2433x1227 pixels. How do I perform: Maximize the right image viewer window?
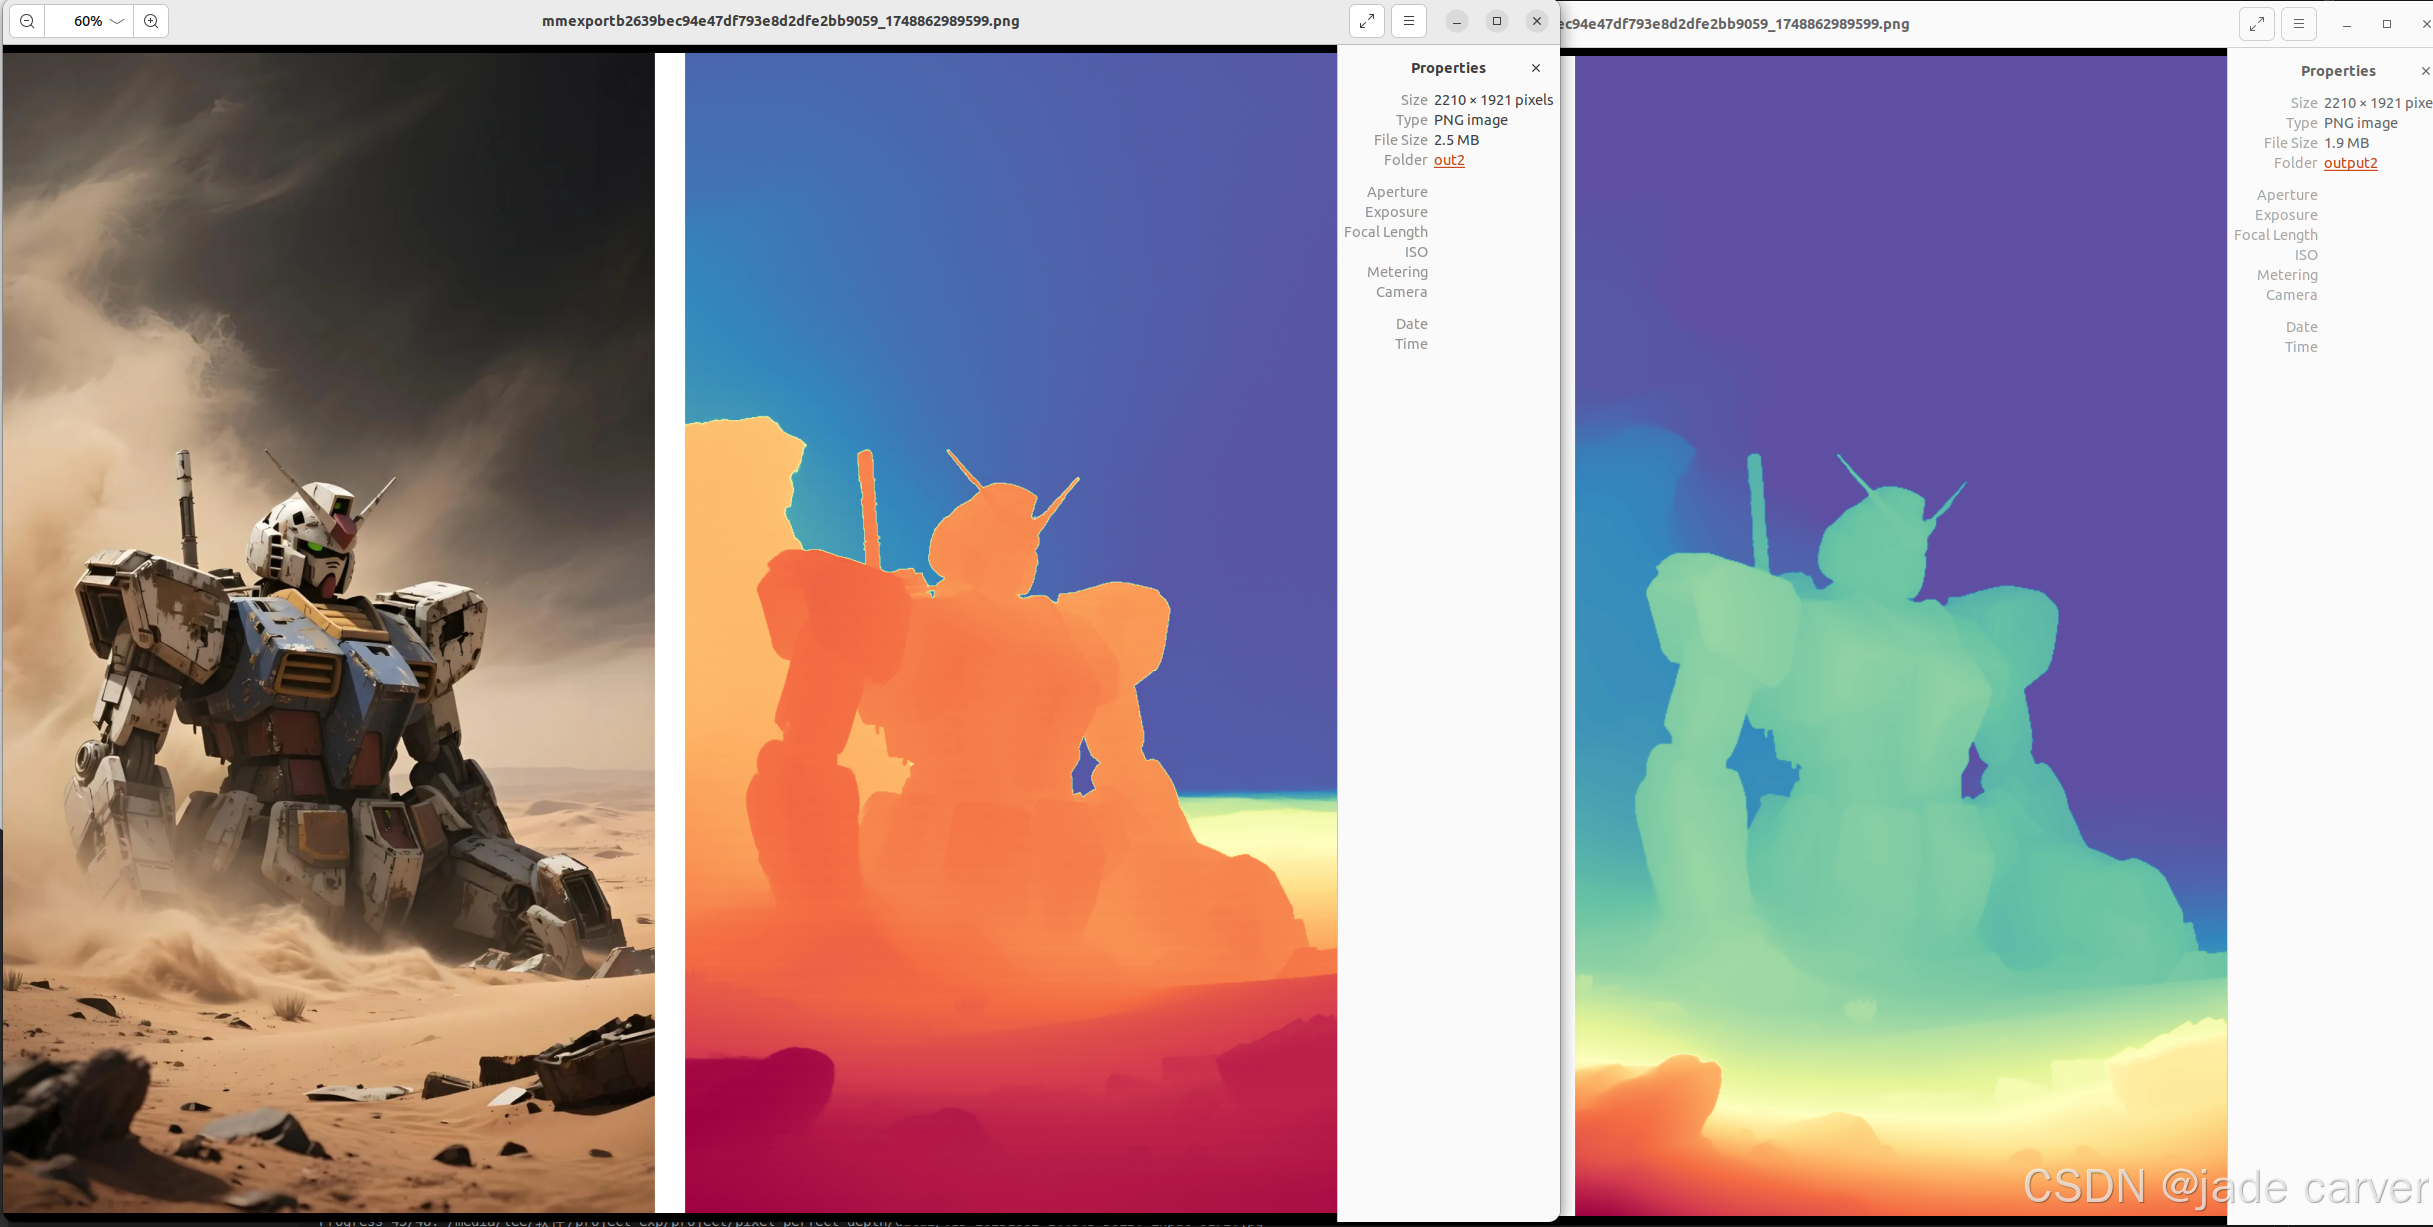[2387, 24]
